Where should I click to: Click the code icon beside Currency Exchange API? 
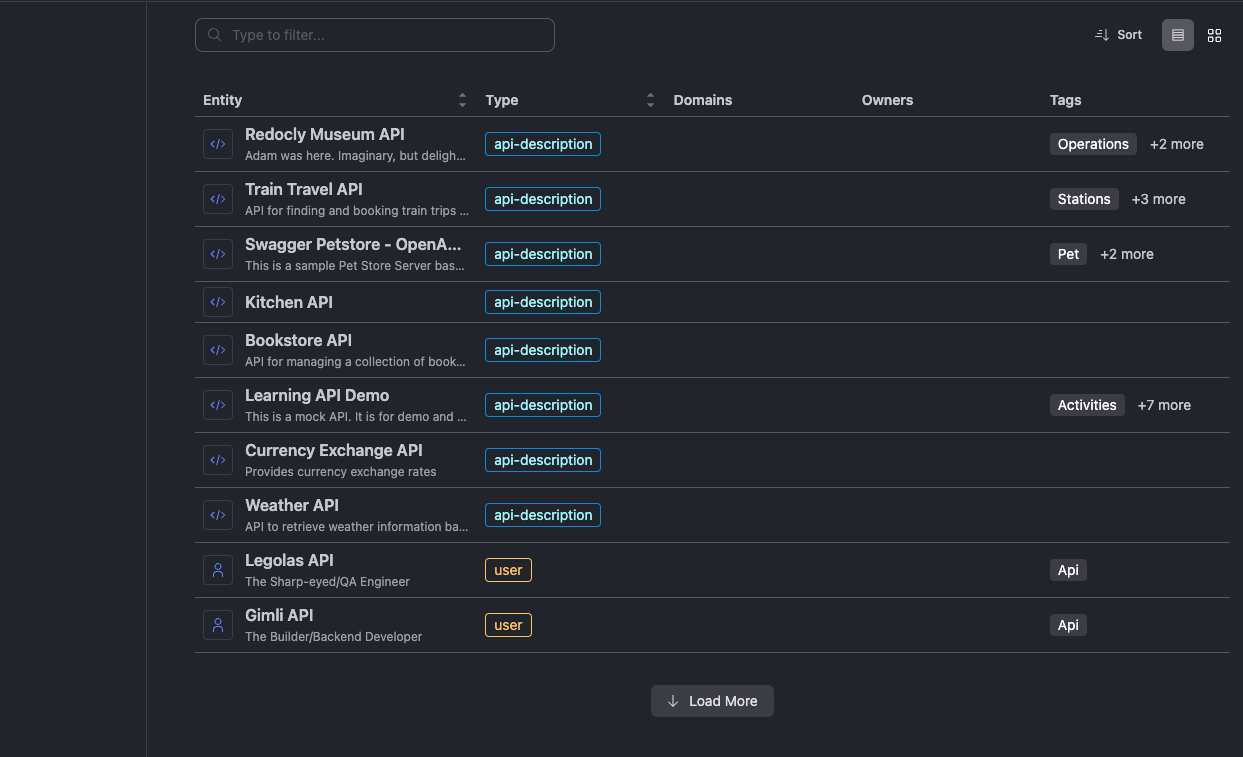coord(218,460)
